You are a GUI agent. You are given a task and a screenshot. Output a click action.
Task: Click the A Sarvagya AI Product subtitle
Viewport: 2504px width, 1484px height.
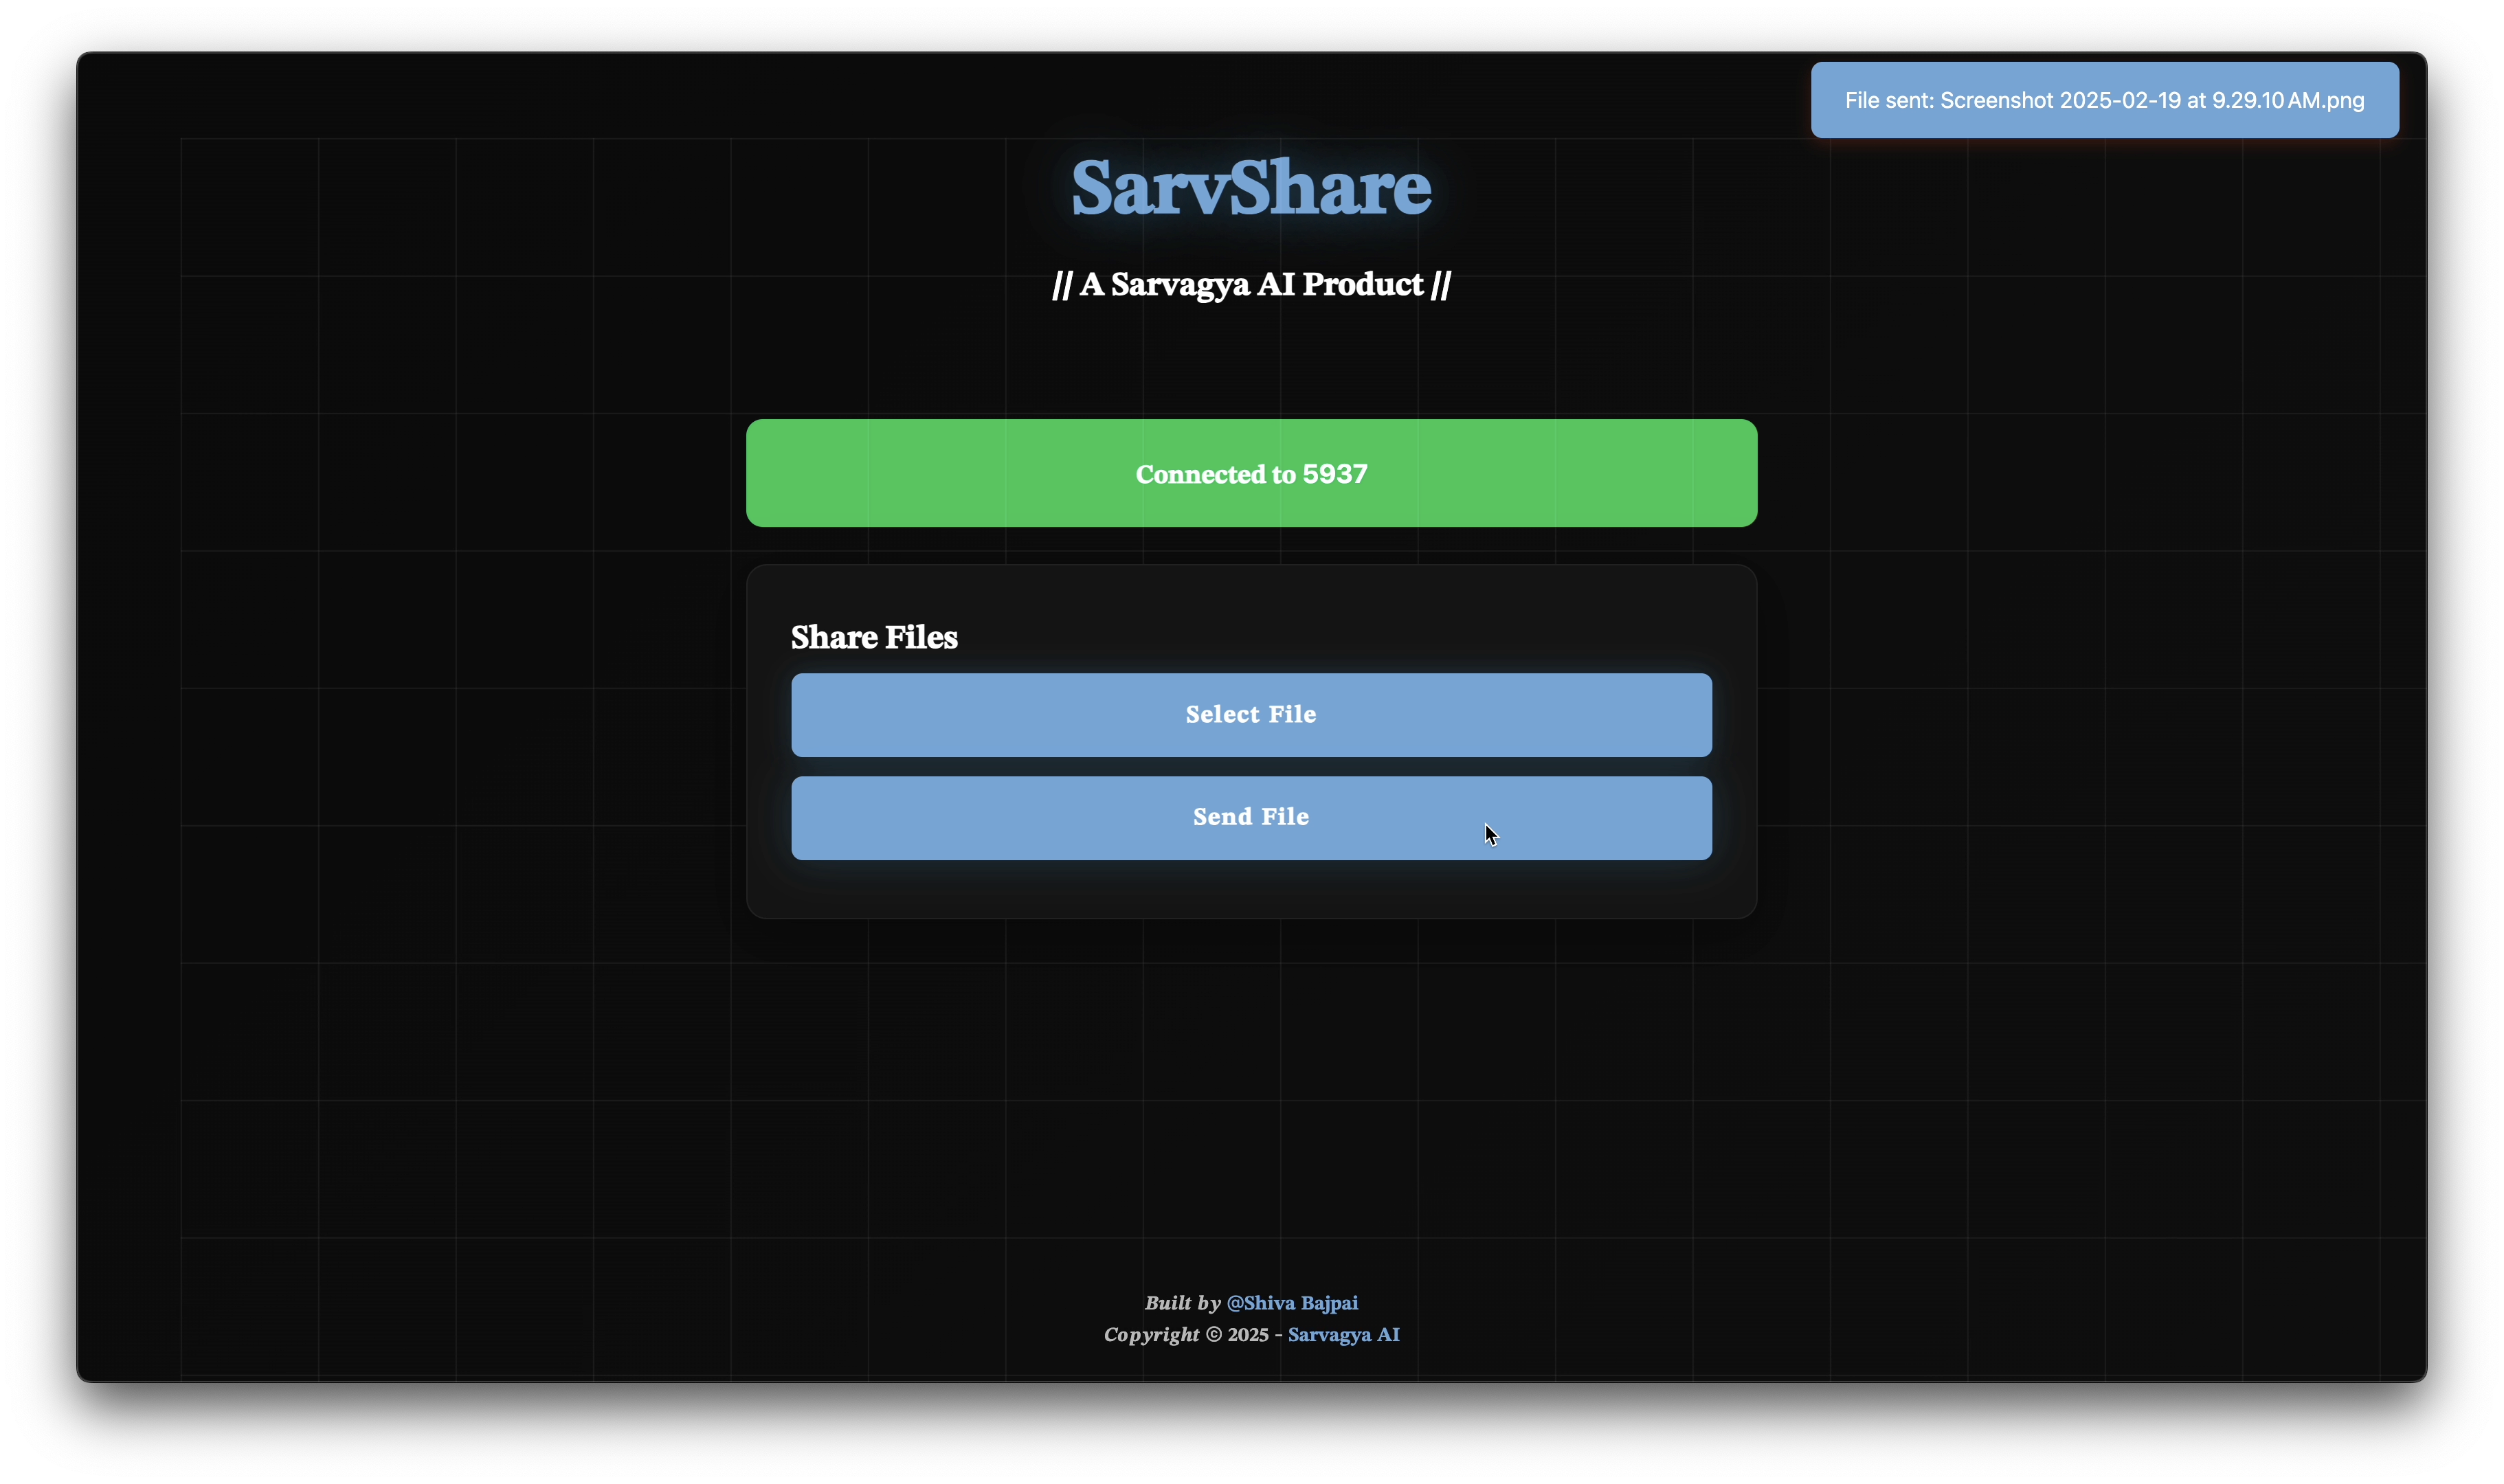click(x=1251, y=284)
